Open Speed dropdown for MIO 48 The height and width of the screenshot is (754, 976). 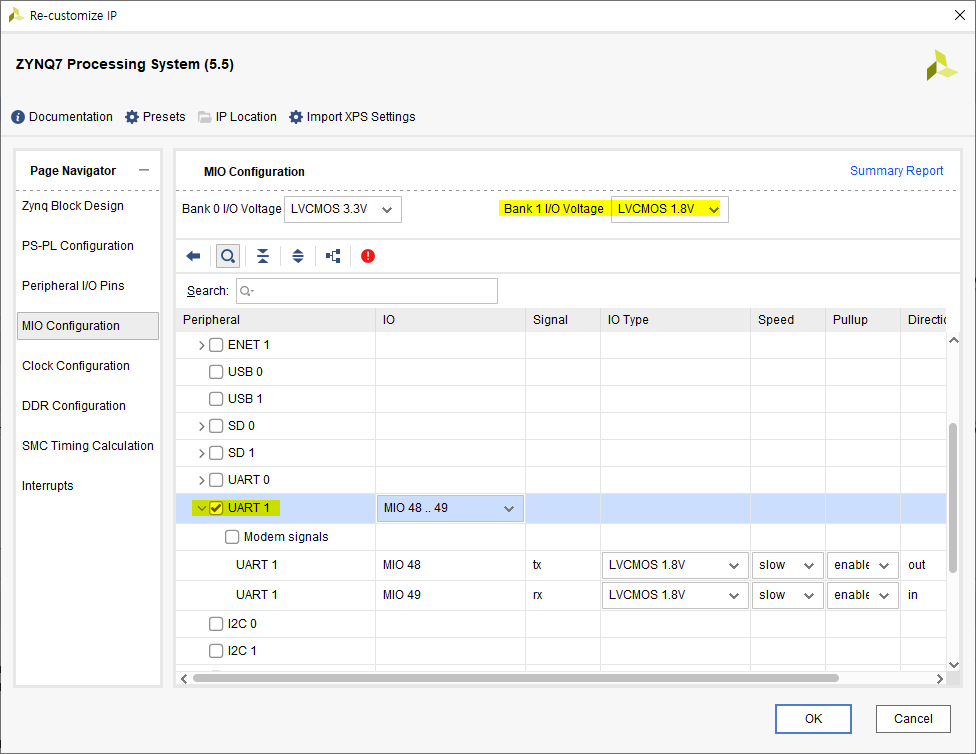click(787, 565)
